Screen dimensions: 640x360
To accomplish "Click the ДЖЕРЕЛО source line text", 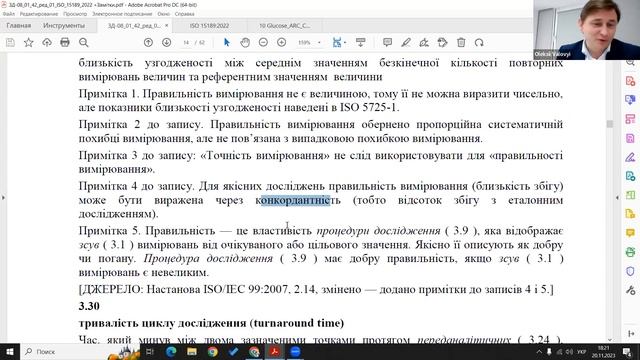I will [316, 289].
